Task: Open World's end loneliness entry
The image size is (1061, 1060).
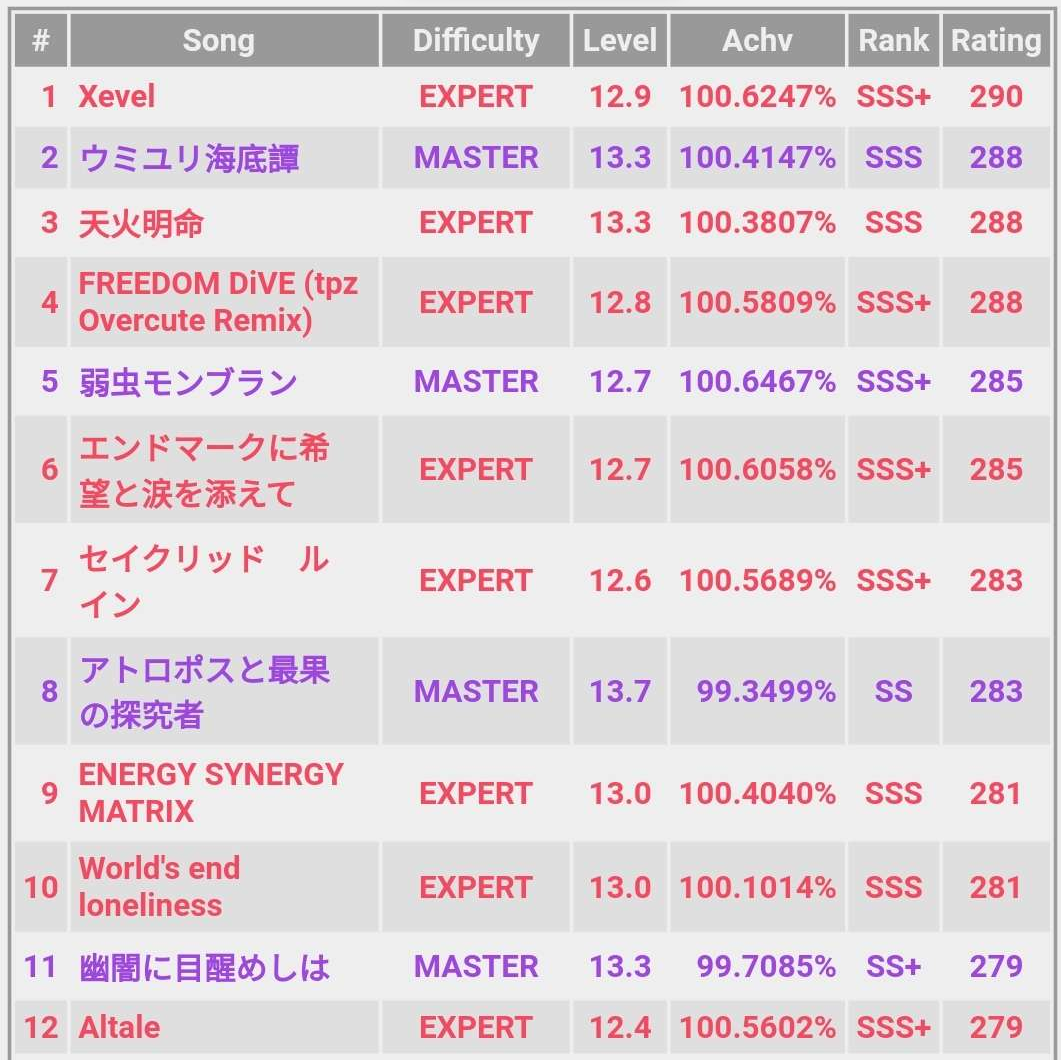Action: (159, 887)
